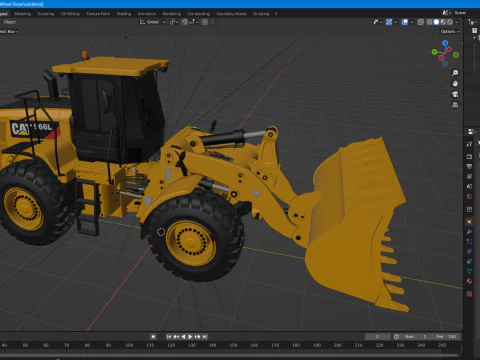Switch to solid viewport shading

coord(436,22)
